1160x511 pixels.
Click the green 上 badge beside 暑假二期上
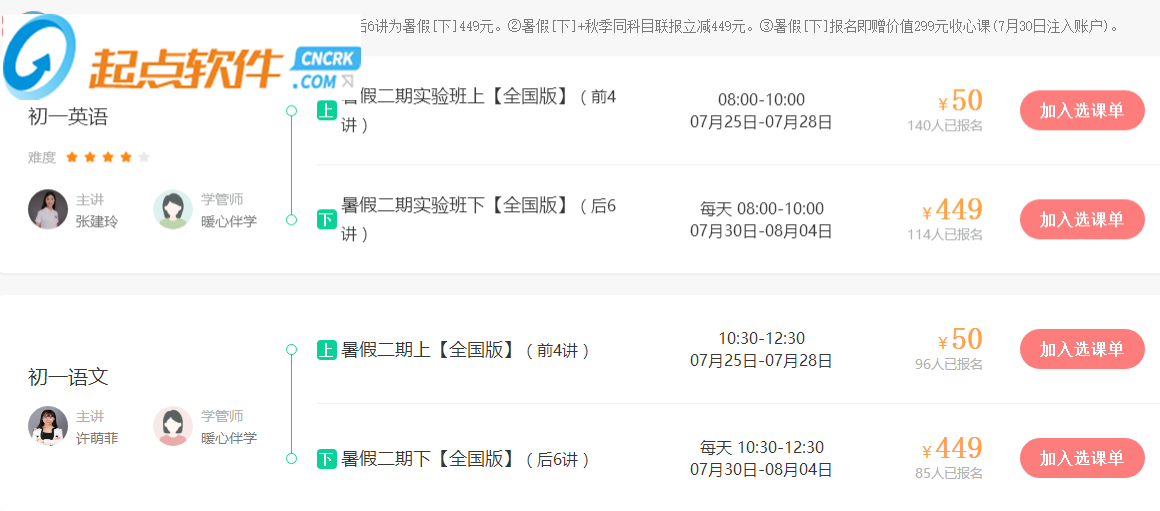[326, 350]
